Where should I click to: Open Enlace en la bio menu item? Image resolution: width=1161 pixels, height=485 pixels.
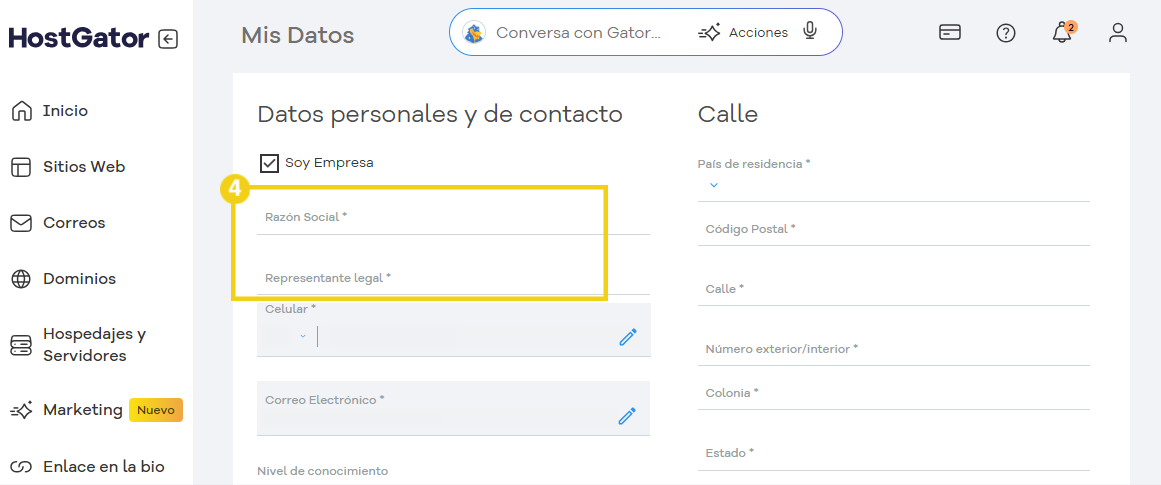pos(104,467)
